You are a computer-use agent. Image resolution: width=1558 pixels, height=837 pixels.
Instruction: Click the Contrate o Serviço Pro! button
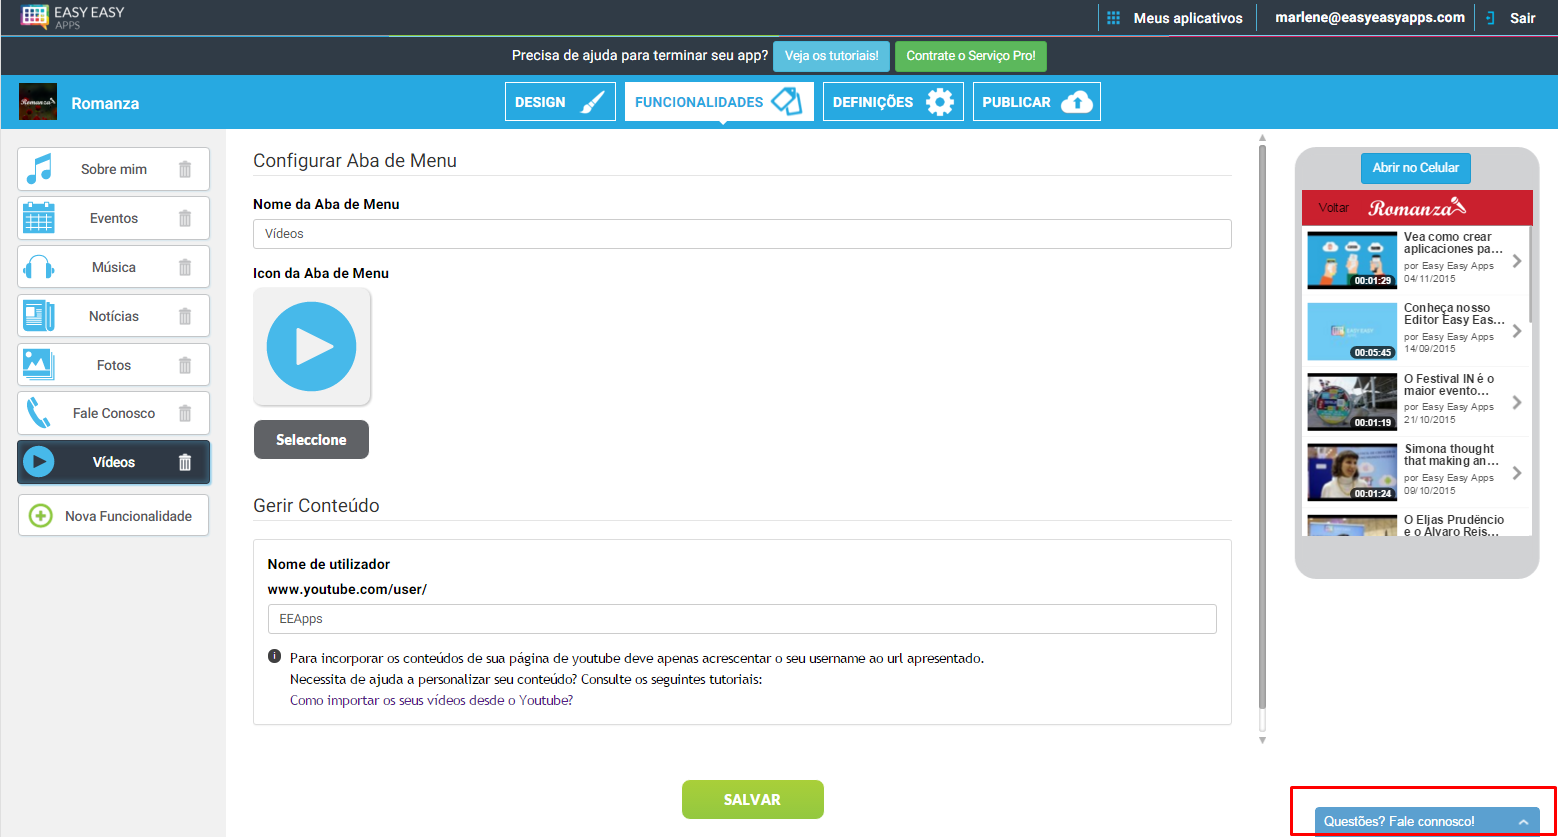(970, 56)
